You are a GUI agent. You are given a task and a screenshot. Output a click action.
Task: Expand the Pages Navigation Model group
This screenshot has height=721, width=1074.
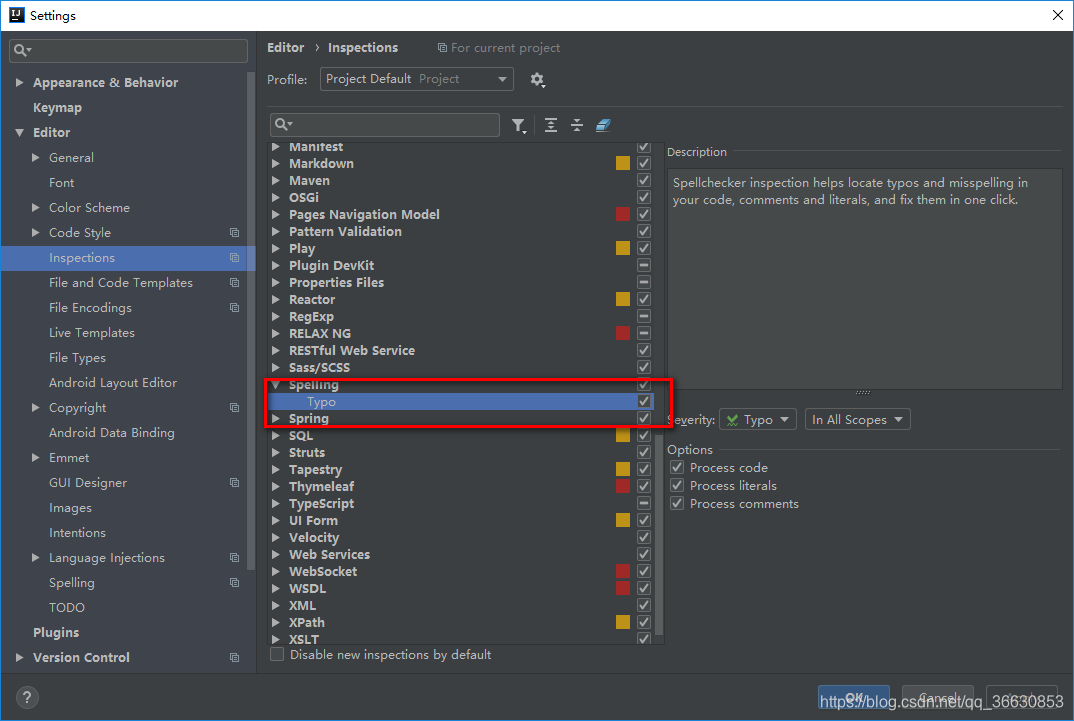[x=275, y=214]
